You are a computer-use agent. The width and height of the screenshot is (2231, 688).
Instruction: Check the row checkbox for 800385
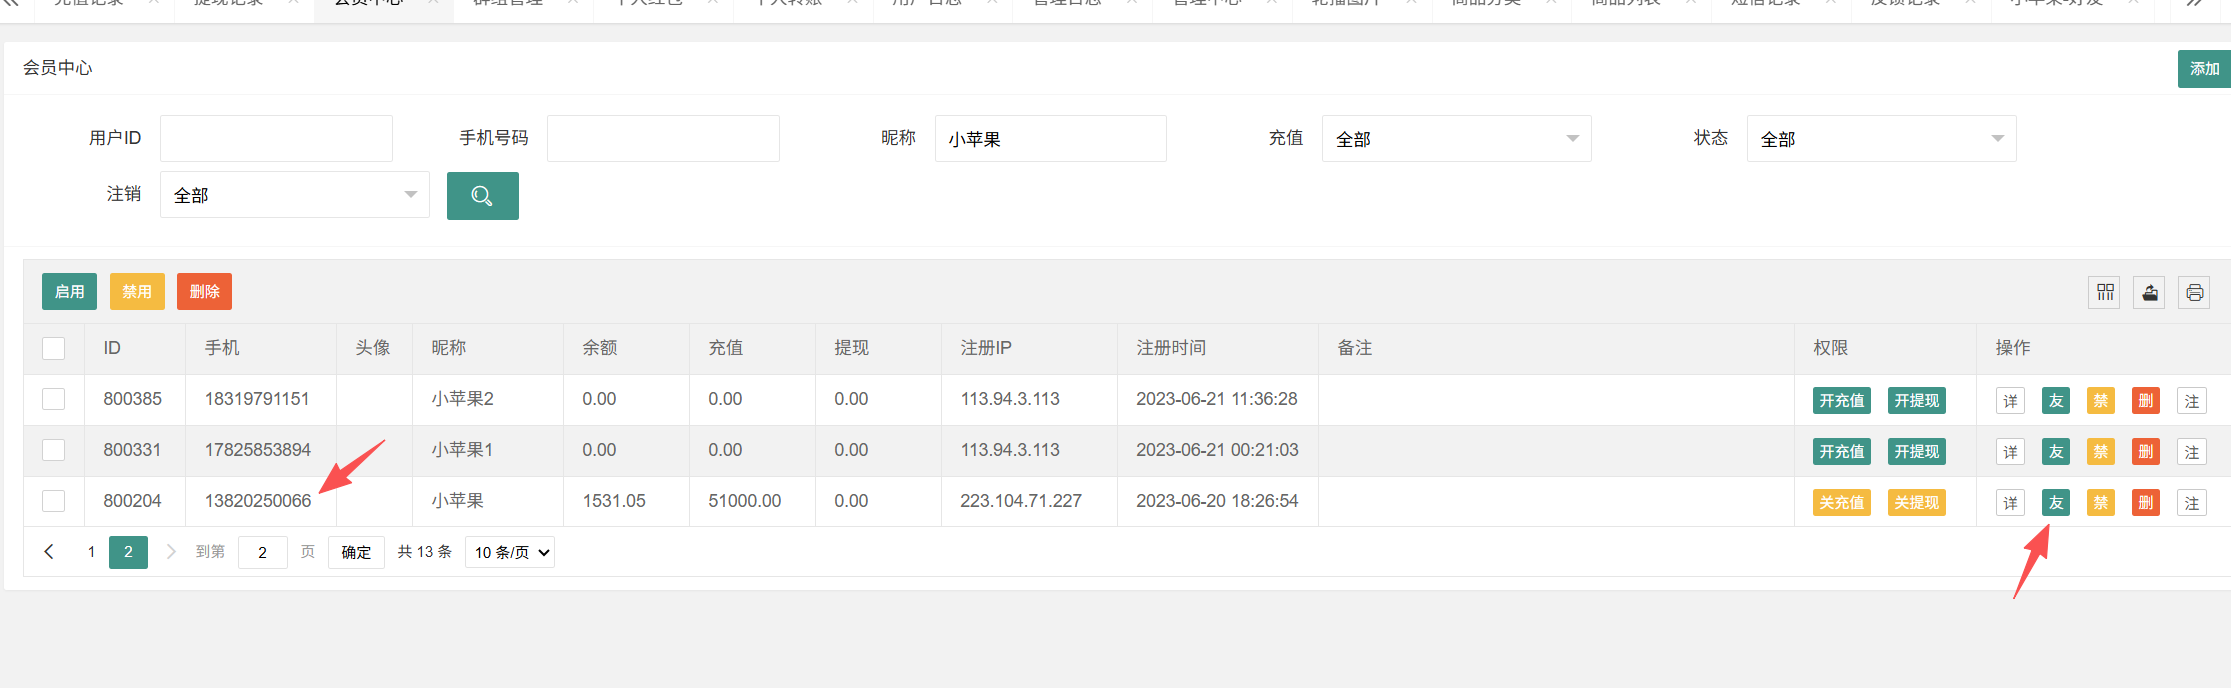[x=54, y=399]
